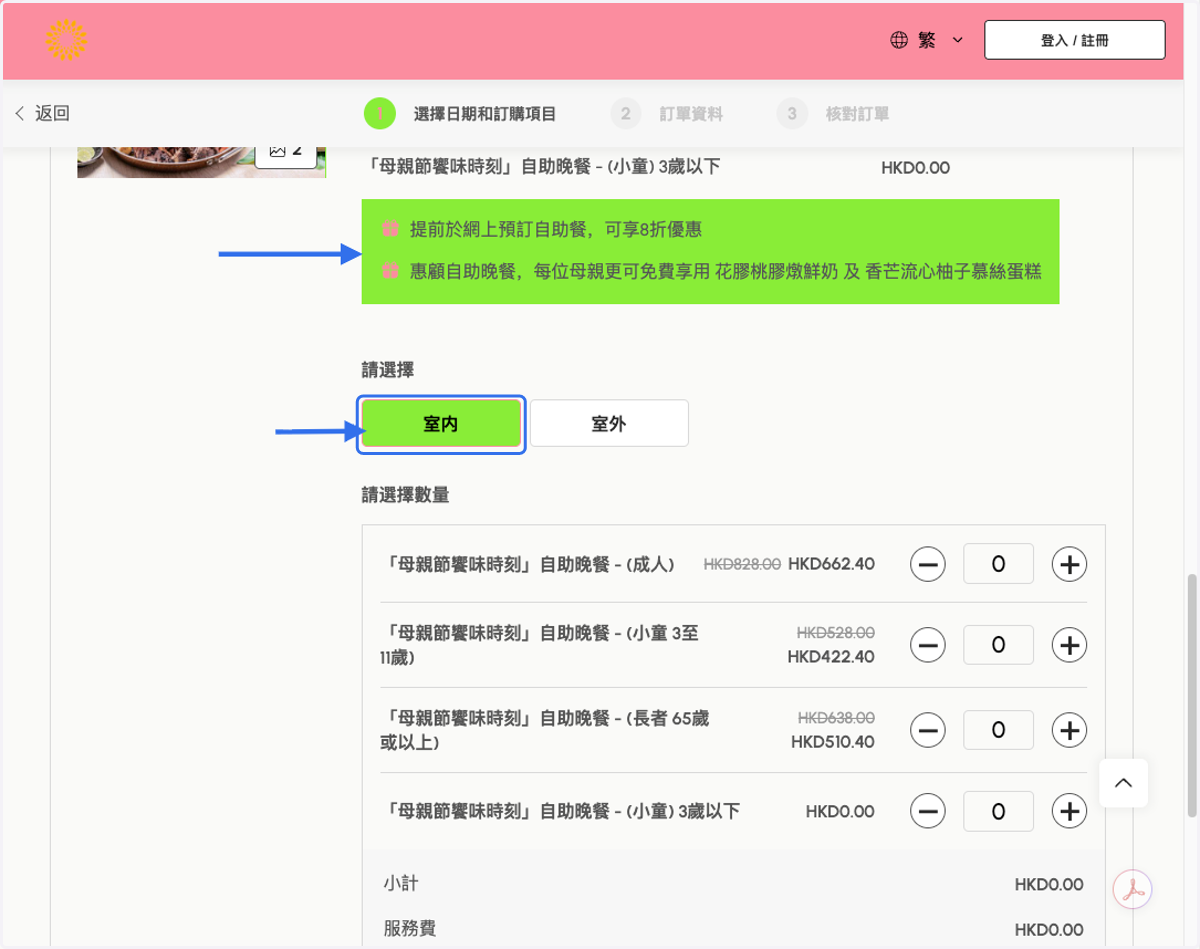Image resolution: width=1200 pixels, height=949 pixels.
Task: Click discounted price HKD662.40
Action: [x=831, y=564]
